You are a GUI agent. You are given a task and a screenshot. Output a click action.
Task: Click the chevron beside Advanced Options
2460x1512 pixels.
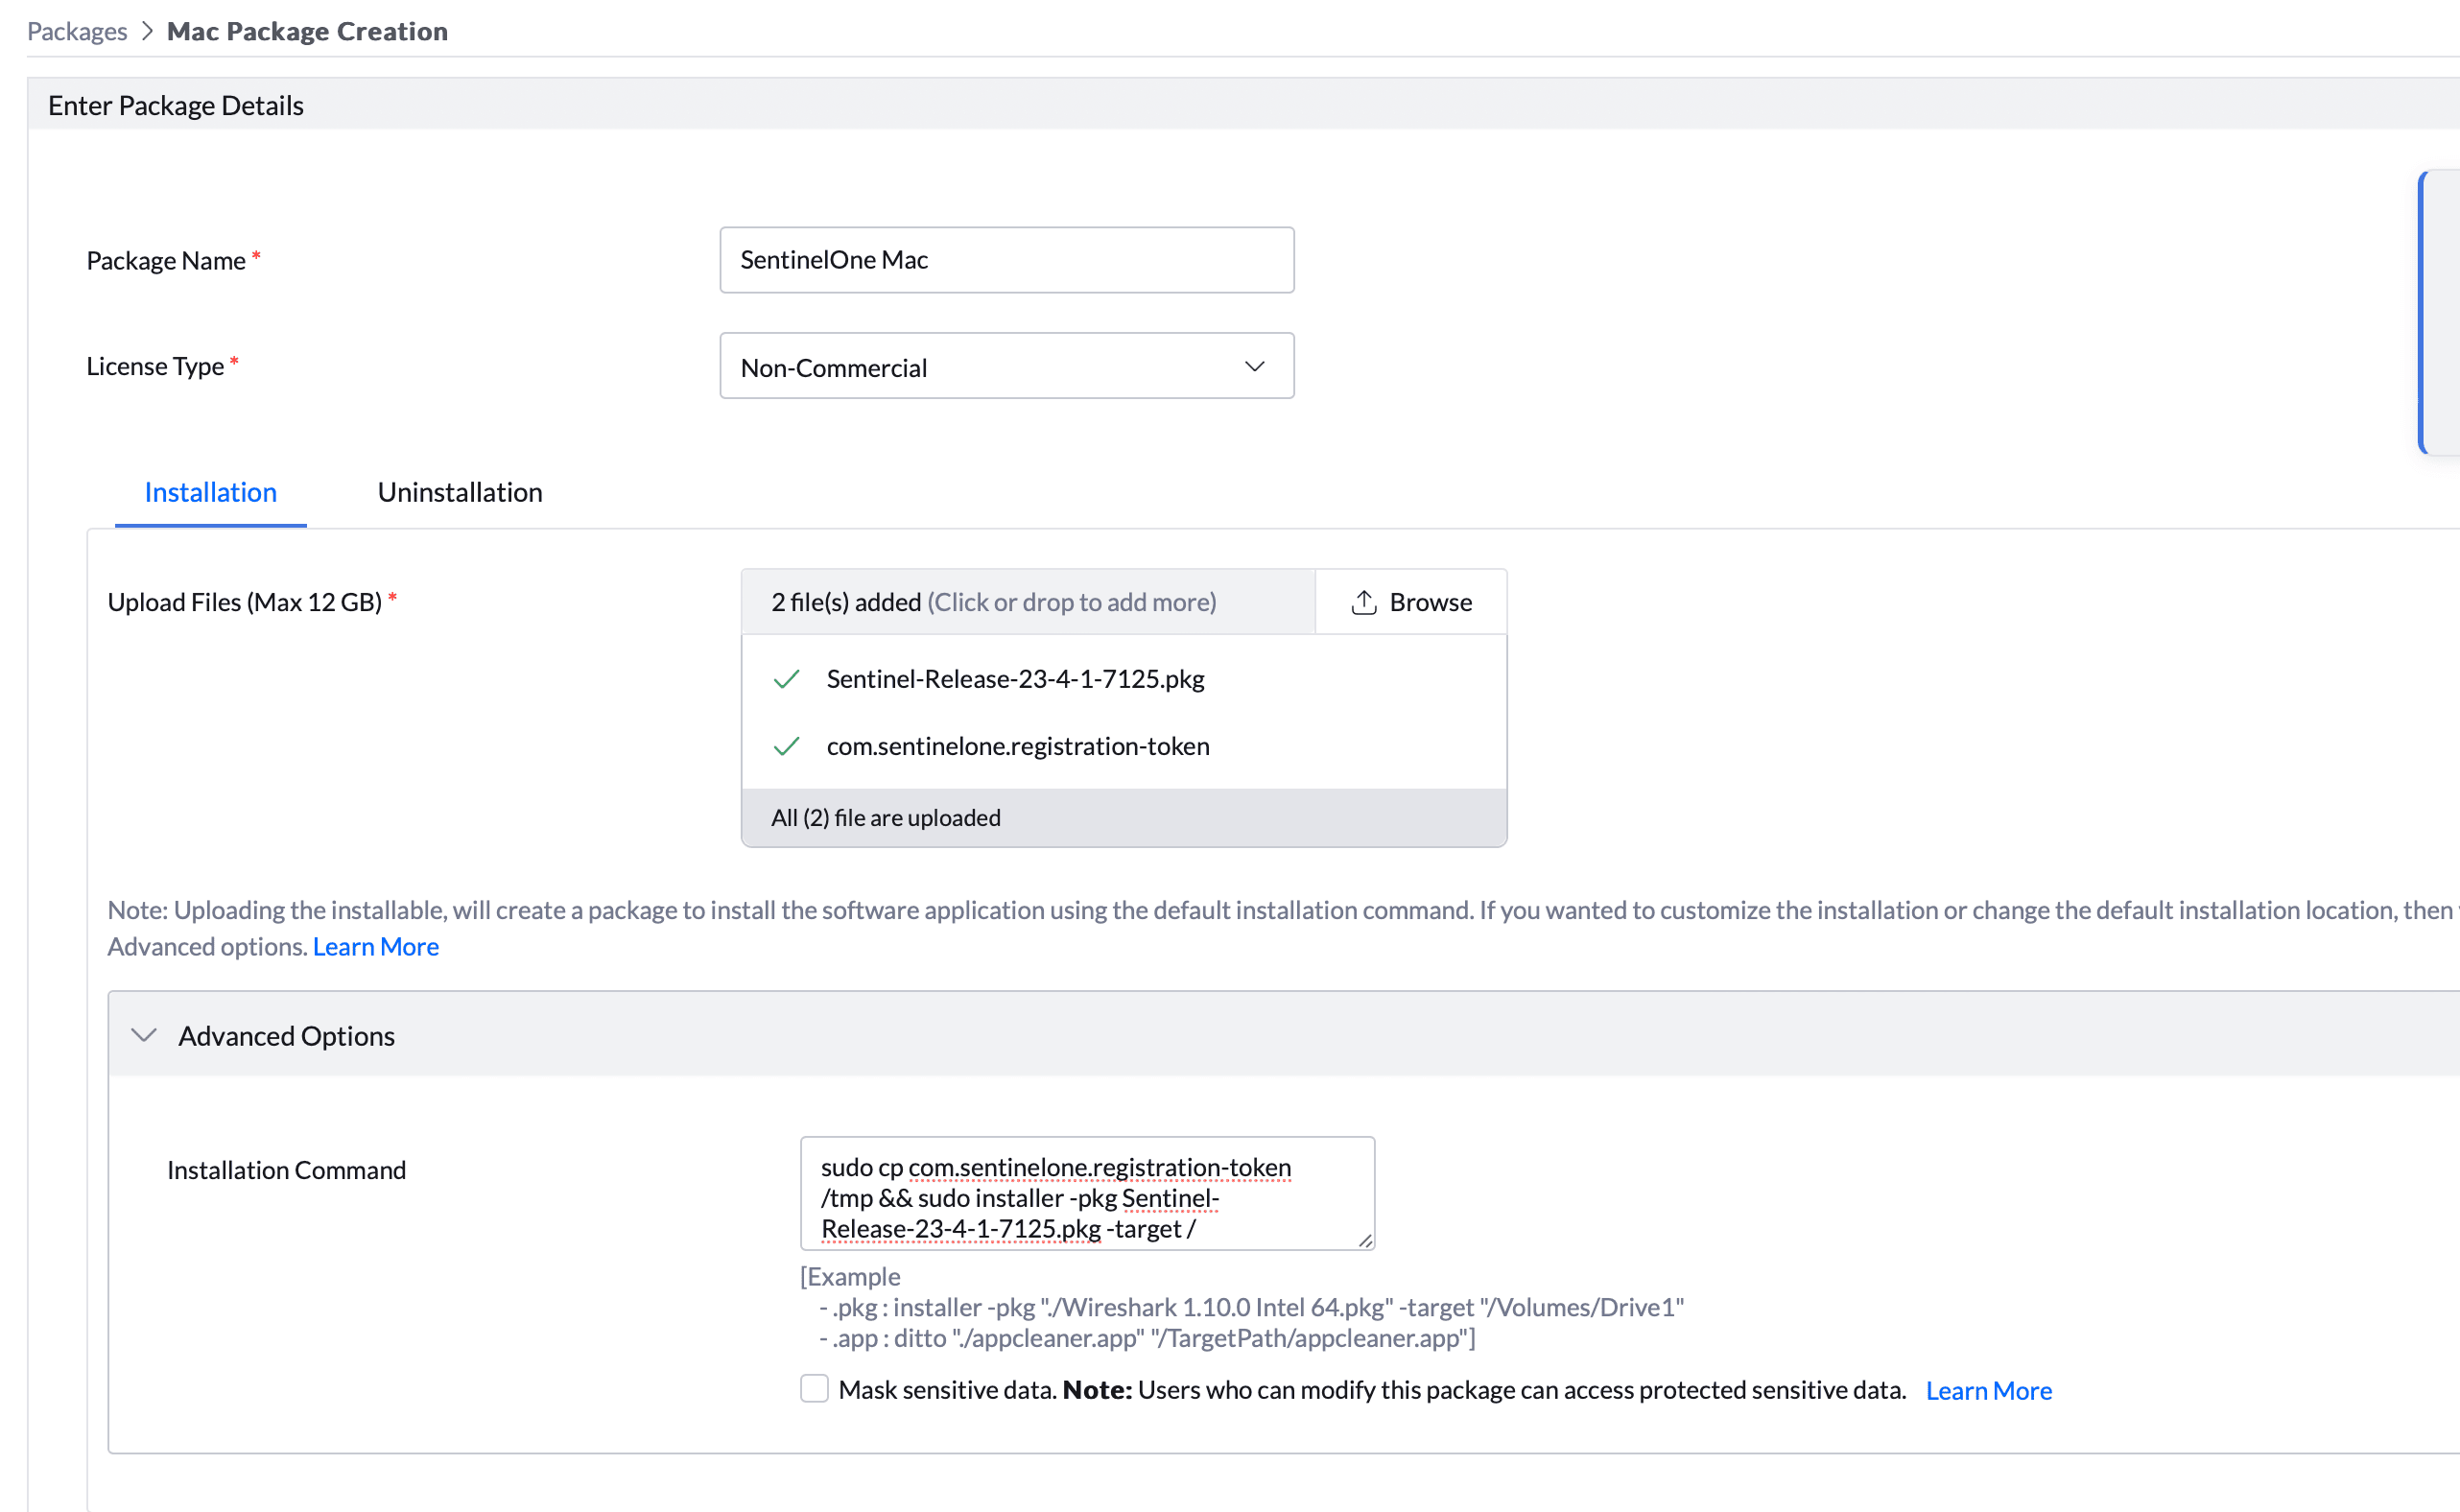(x=143, y=1035)
